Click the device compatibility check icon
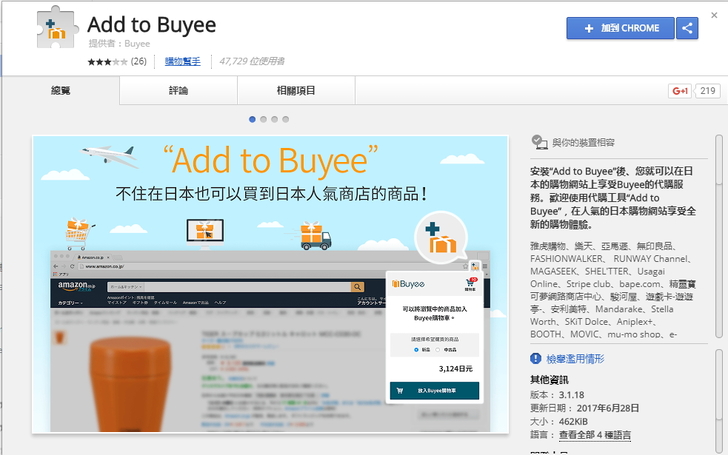The width and height of the screenshot is (728, 455). [540, 142]
